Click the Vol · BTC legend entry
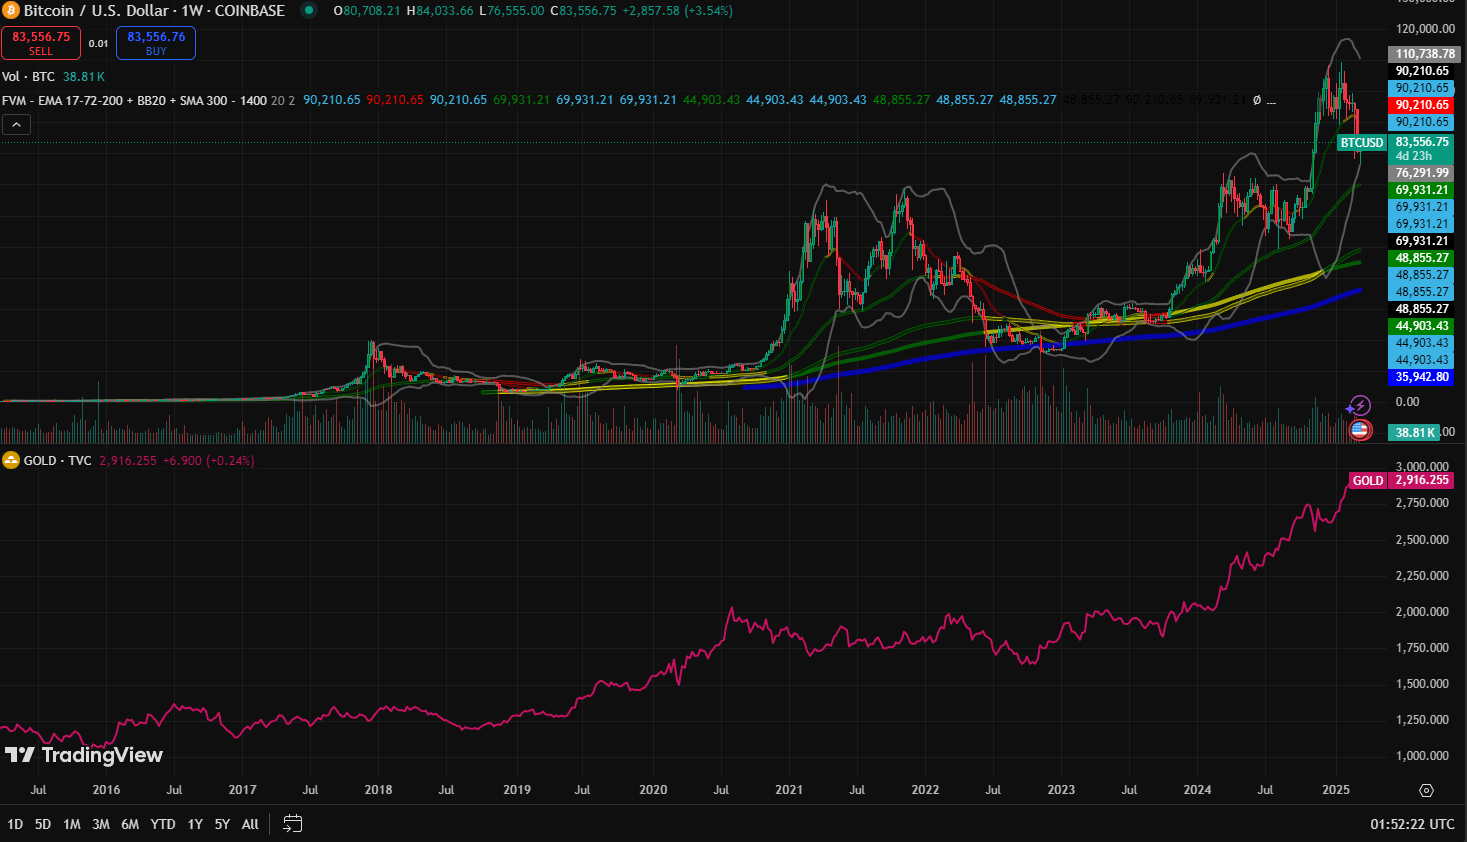Viewport: 1467px width, 842px height. tap(28, 77)
